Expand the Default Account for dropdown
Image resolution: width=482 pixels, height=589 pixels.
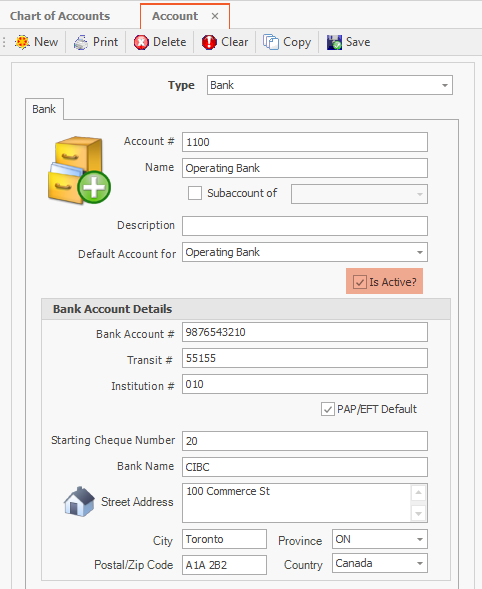(305, 252)
